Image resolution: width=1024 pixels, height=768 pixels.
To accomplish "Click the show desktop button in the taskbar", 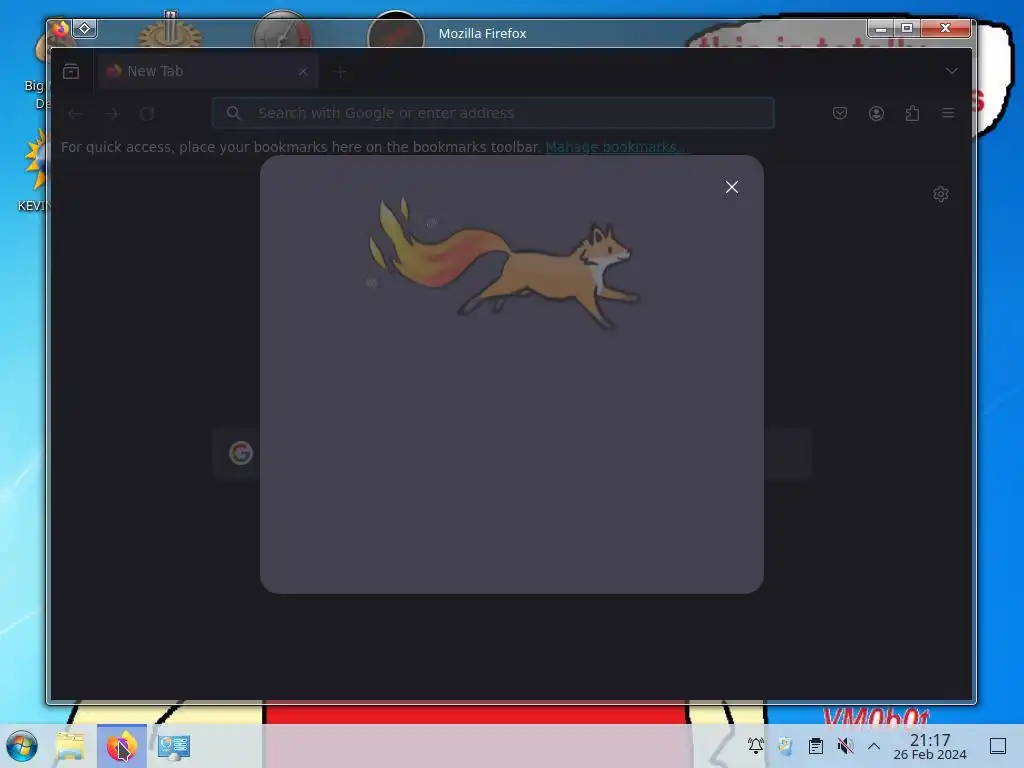I will [x=998, y=746].
